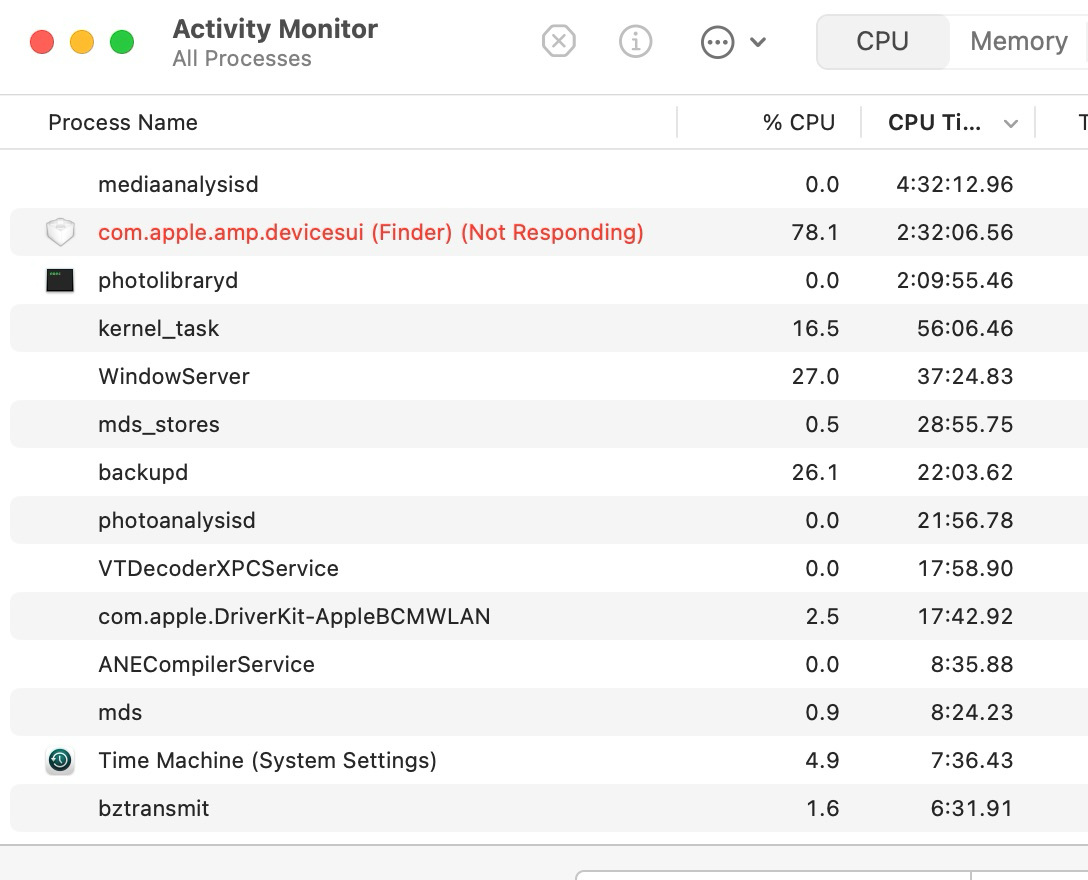
Task: Click the black terminal icon beside photolibraryd
Action: [60, 280]
